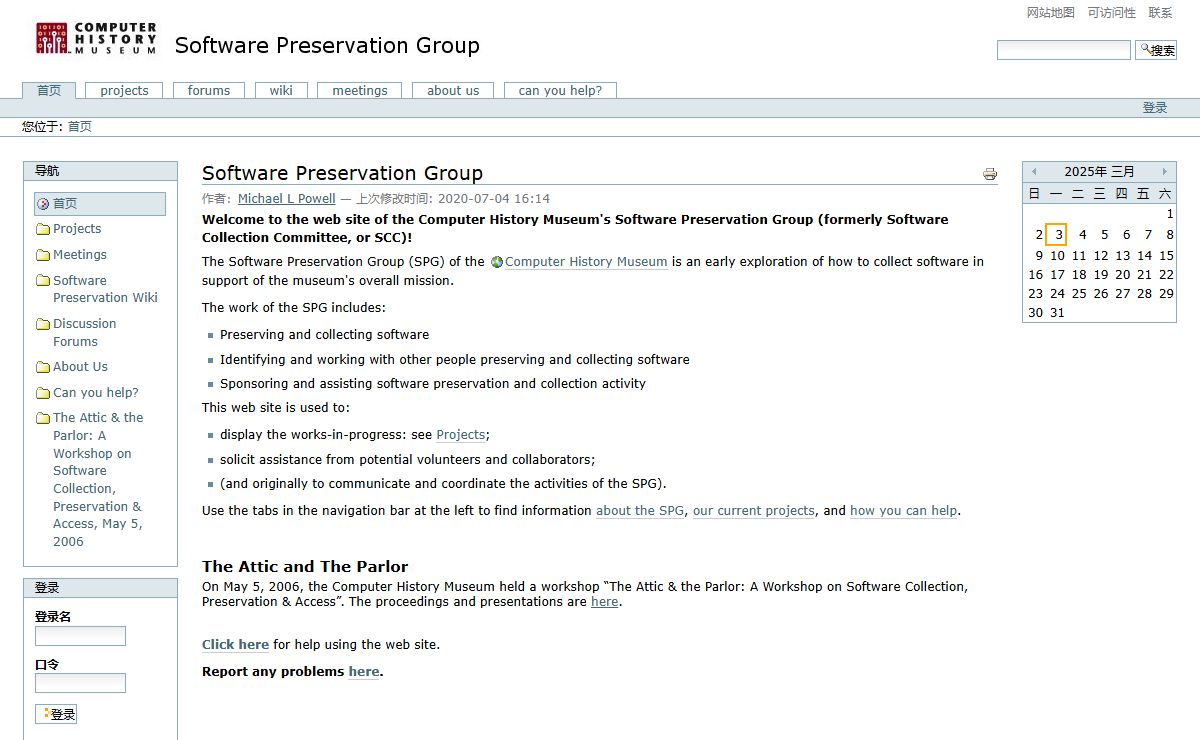Open the Computer History Museum link
This screenshot has height=740, width=1200.
(586, 262)
